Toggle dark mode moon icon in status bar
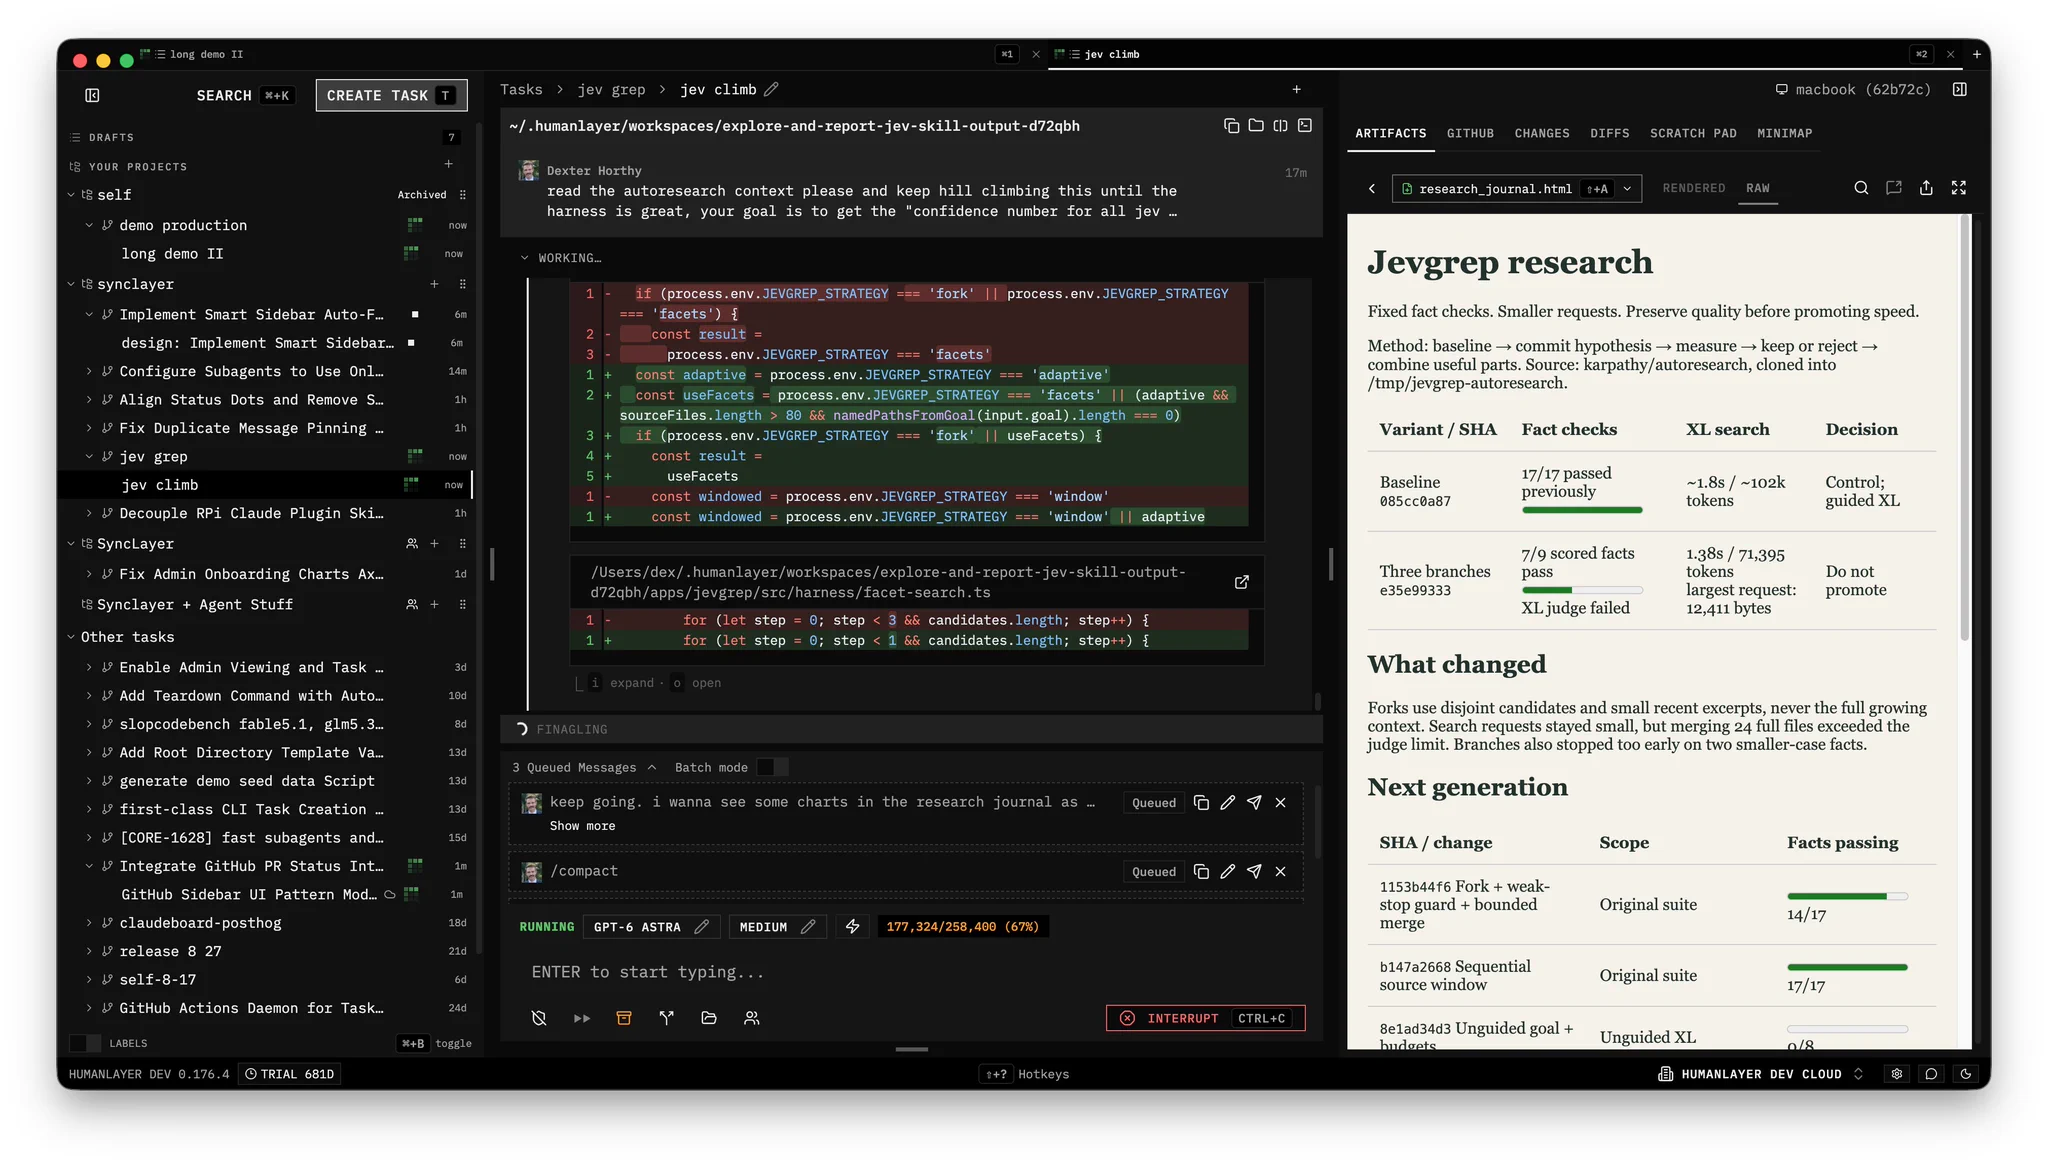This screenshot has width=2048, height=1165. (1965, 1074)
